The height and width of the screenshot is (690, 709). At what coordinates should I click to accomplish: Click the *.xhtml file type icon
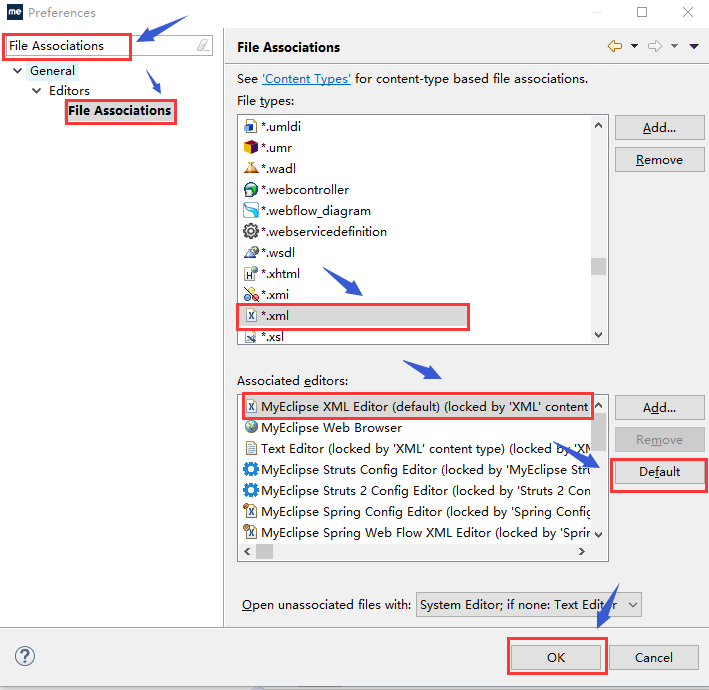coord(251,274)
